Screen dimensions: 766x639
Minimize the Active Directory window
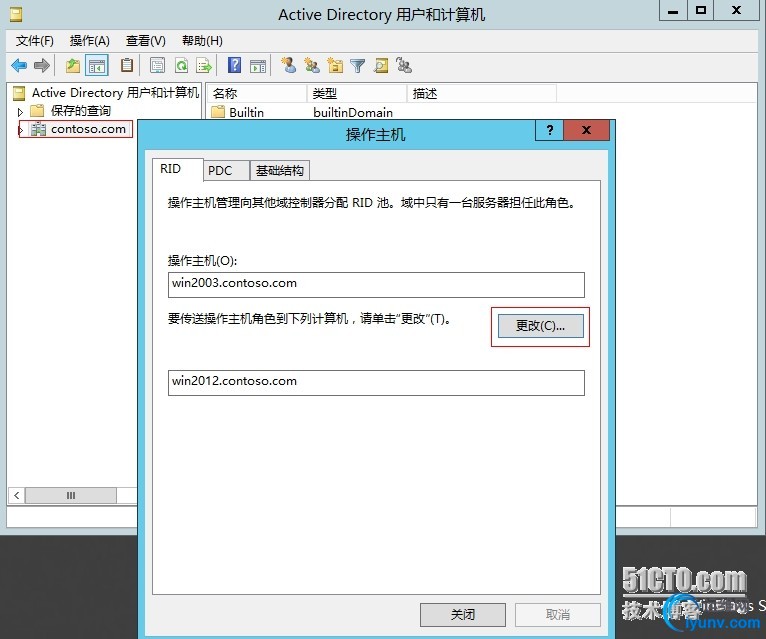coord(673,11)
